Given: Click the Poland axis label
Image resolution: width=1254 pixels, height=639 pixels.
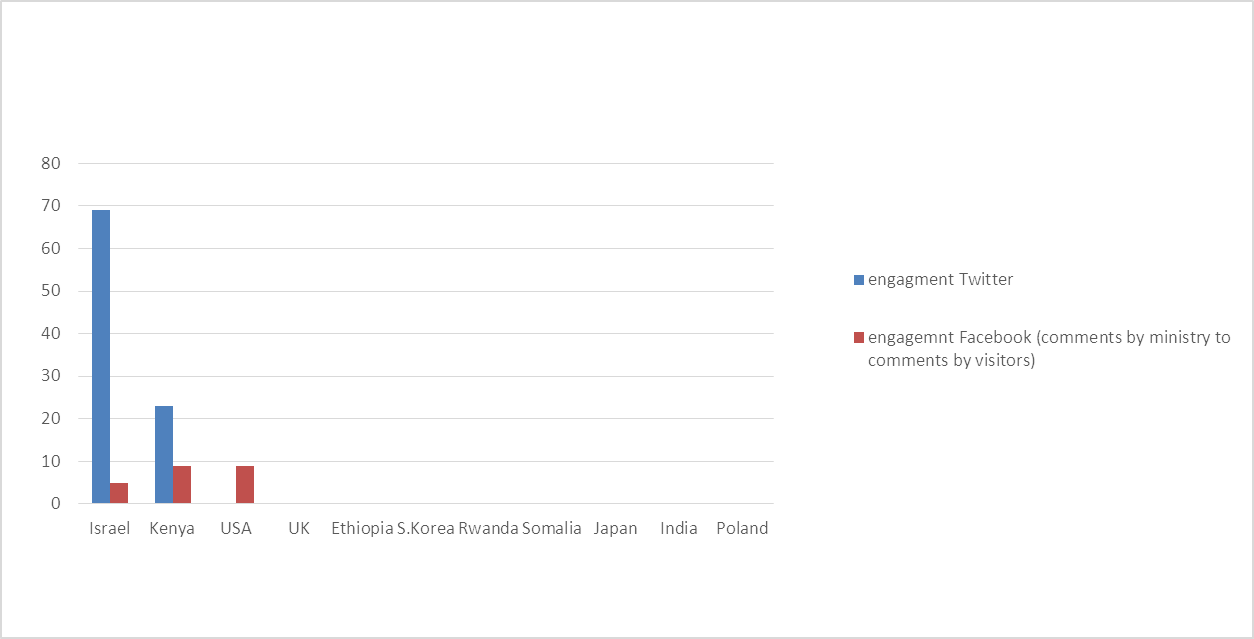Looking at the screenshot, I should click(x=742, y=528).
